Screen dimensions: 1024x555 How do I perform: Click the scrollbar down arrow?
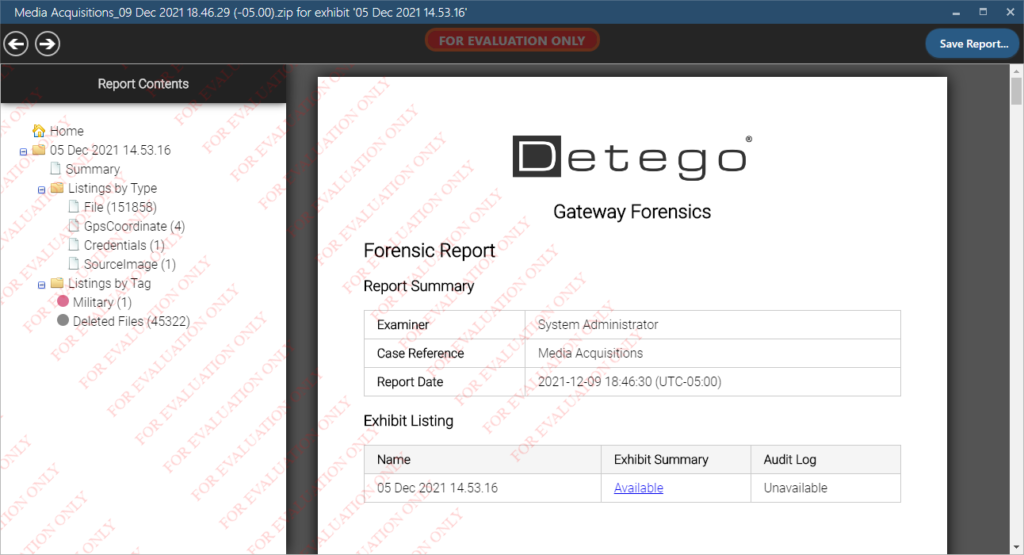tap(1016, 547)
